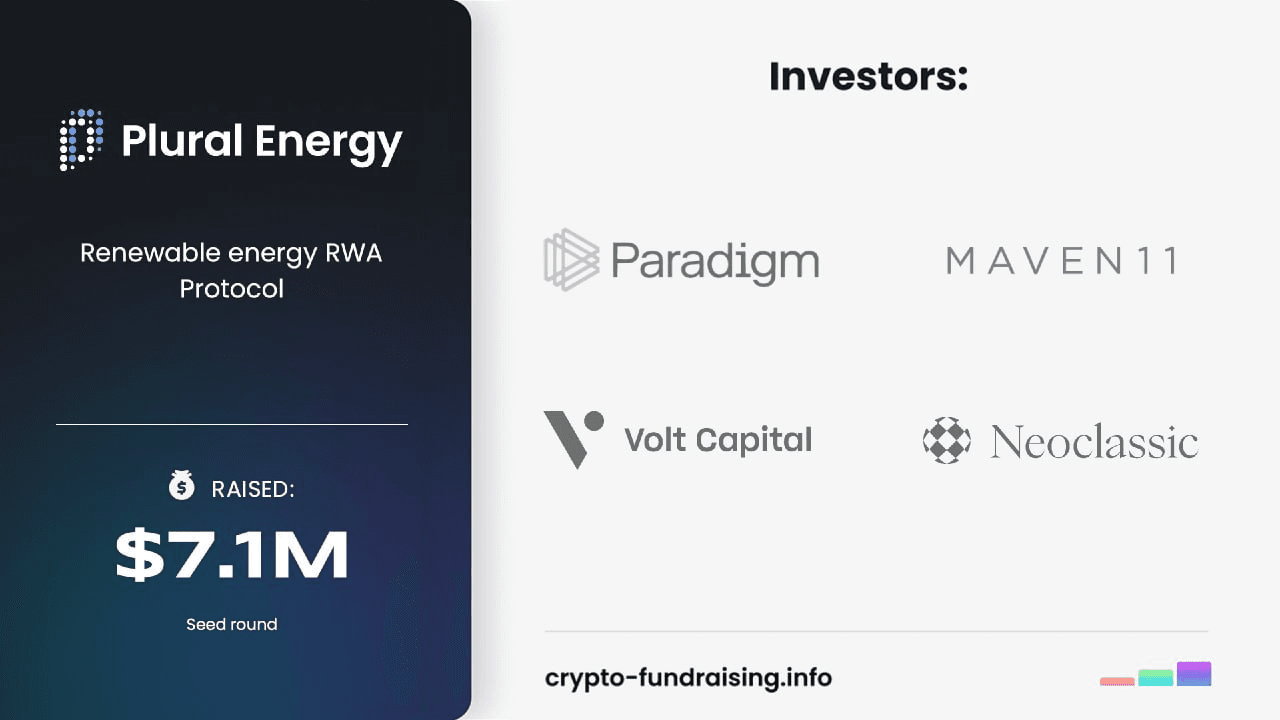Click the Seed round label
This screenshot has width=1280, height=720.
pos(231,624)
